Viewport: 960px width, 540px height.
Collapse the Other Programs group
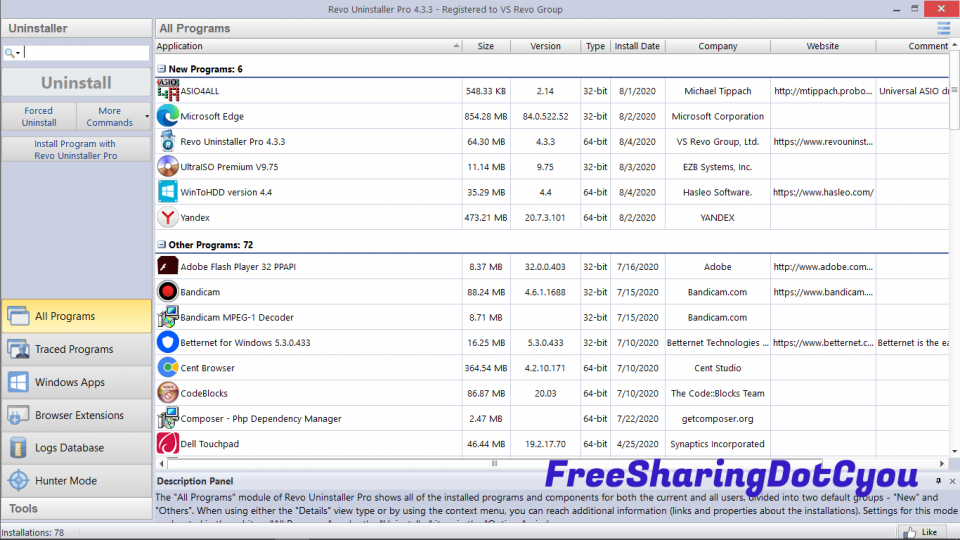(161, 244)
